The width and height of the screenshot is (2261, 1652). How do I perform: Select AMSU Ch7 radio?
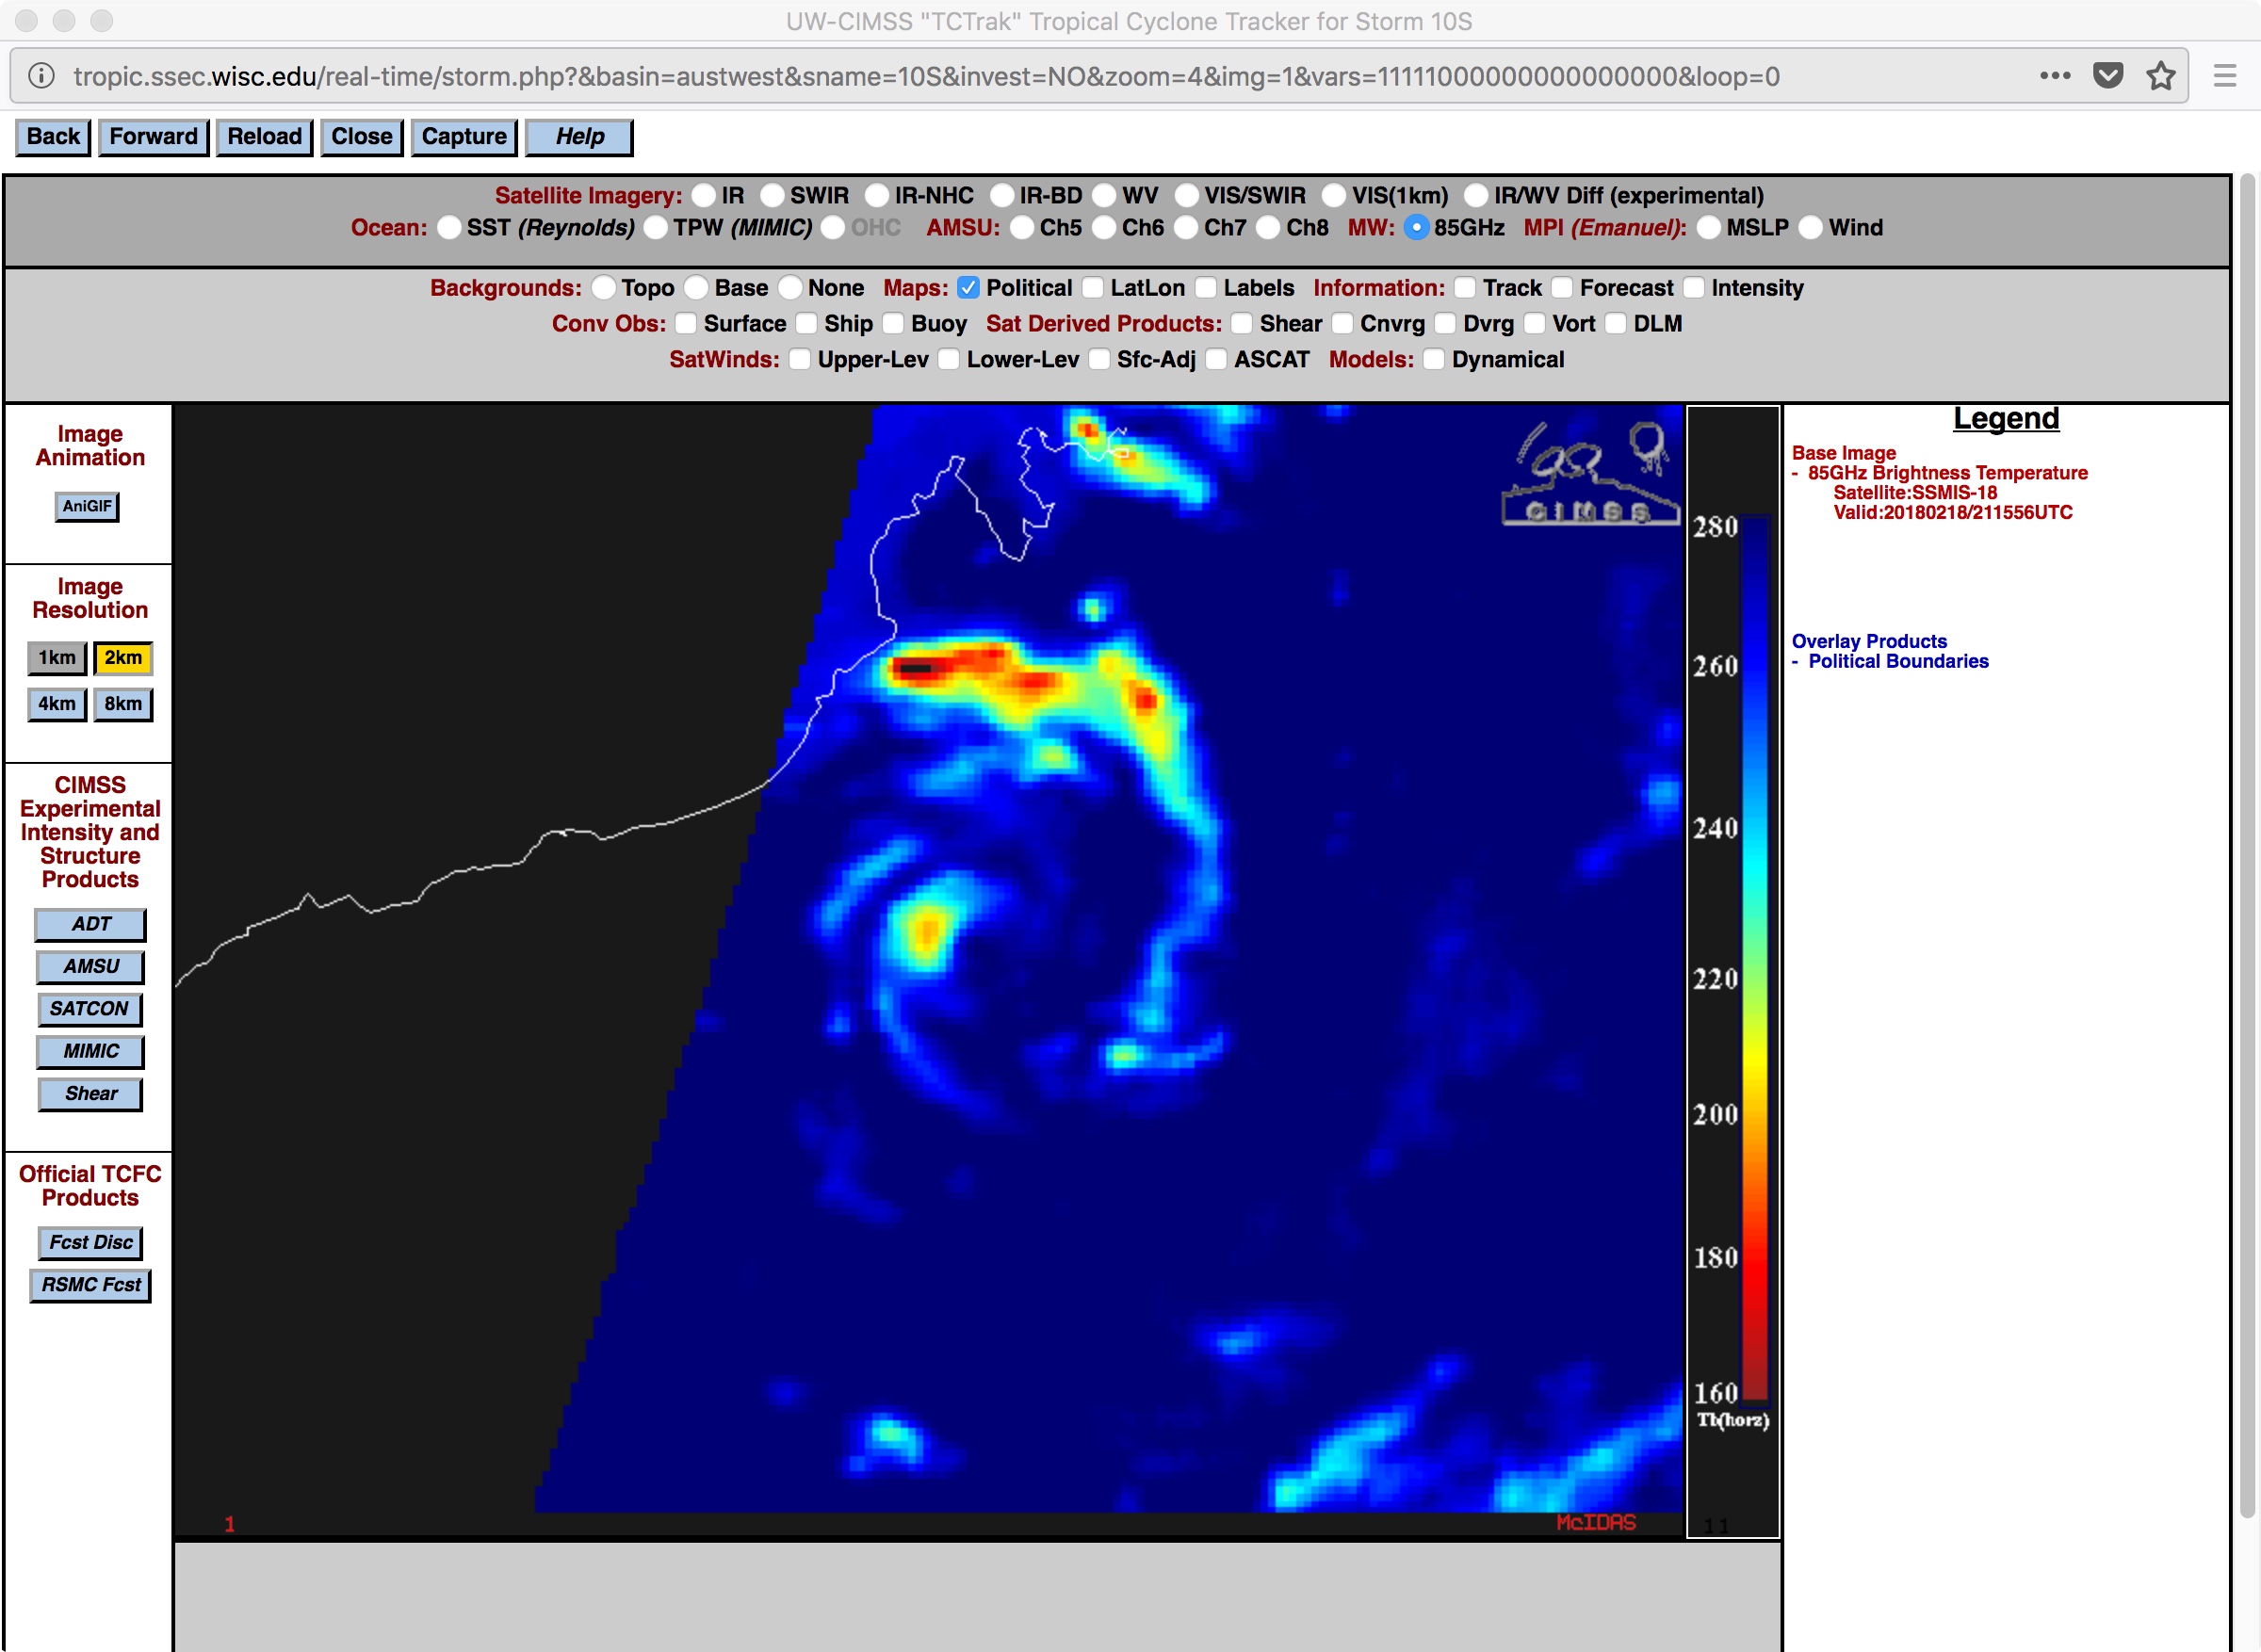[x=1186, y=228]
